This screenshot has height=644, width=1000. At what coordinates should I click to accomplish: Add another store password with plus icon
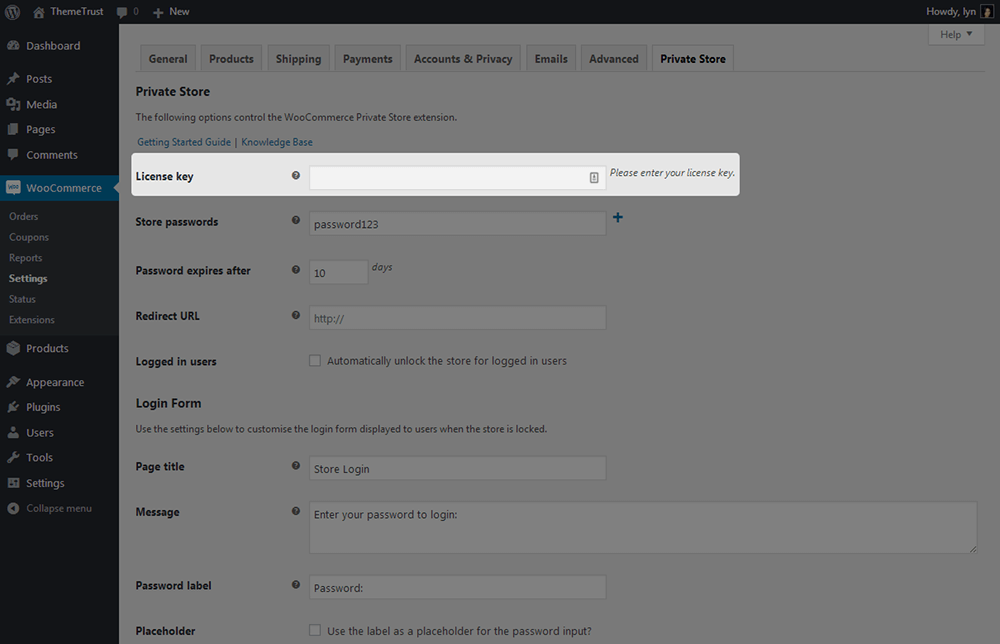tap(617, 217)
